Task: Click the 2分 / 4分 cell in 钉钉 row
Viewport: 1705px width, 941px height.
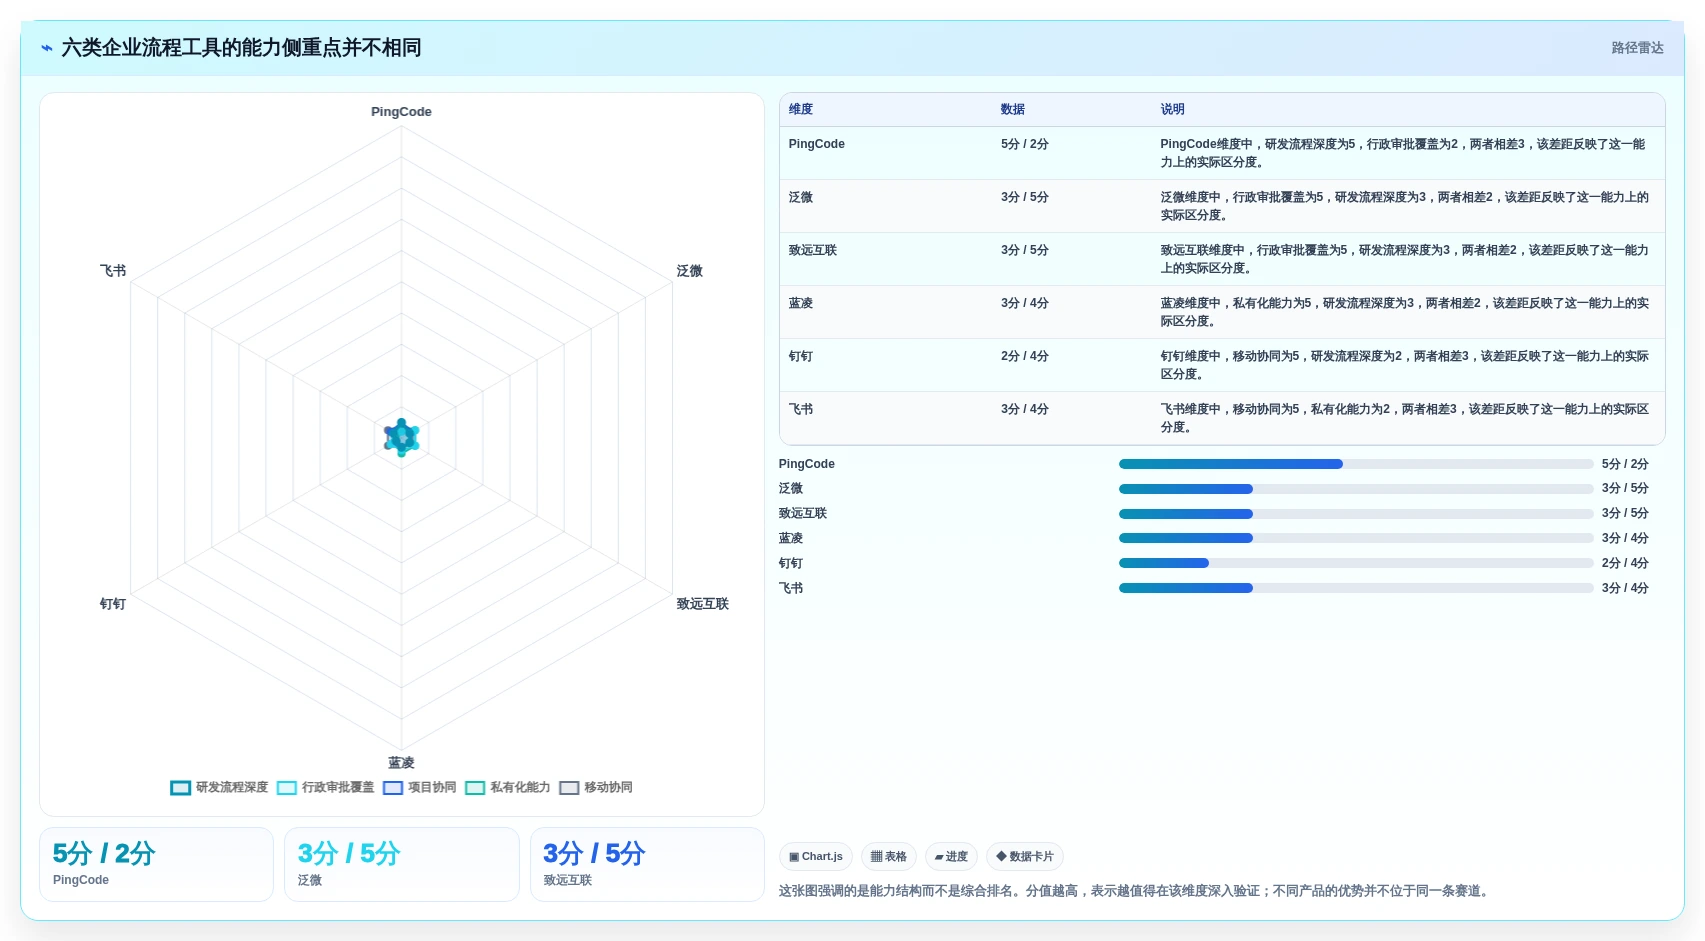Action: (1025, 356)
